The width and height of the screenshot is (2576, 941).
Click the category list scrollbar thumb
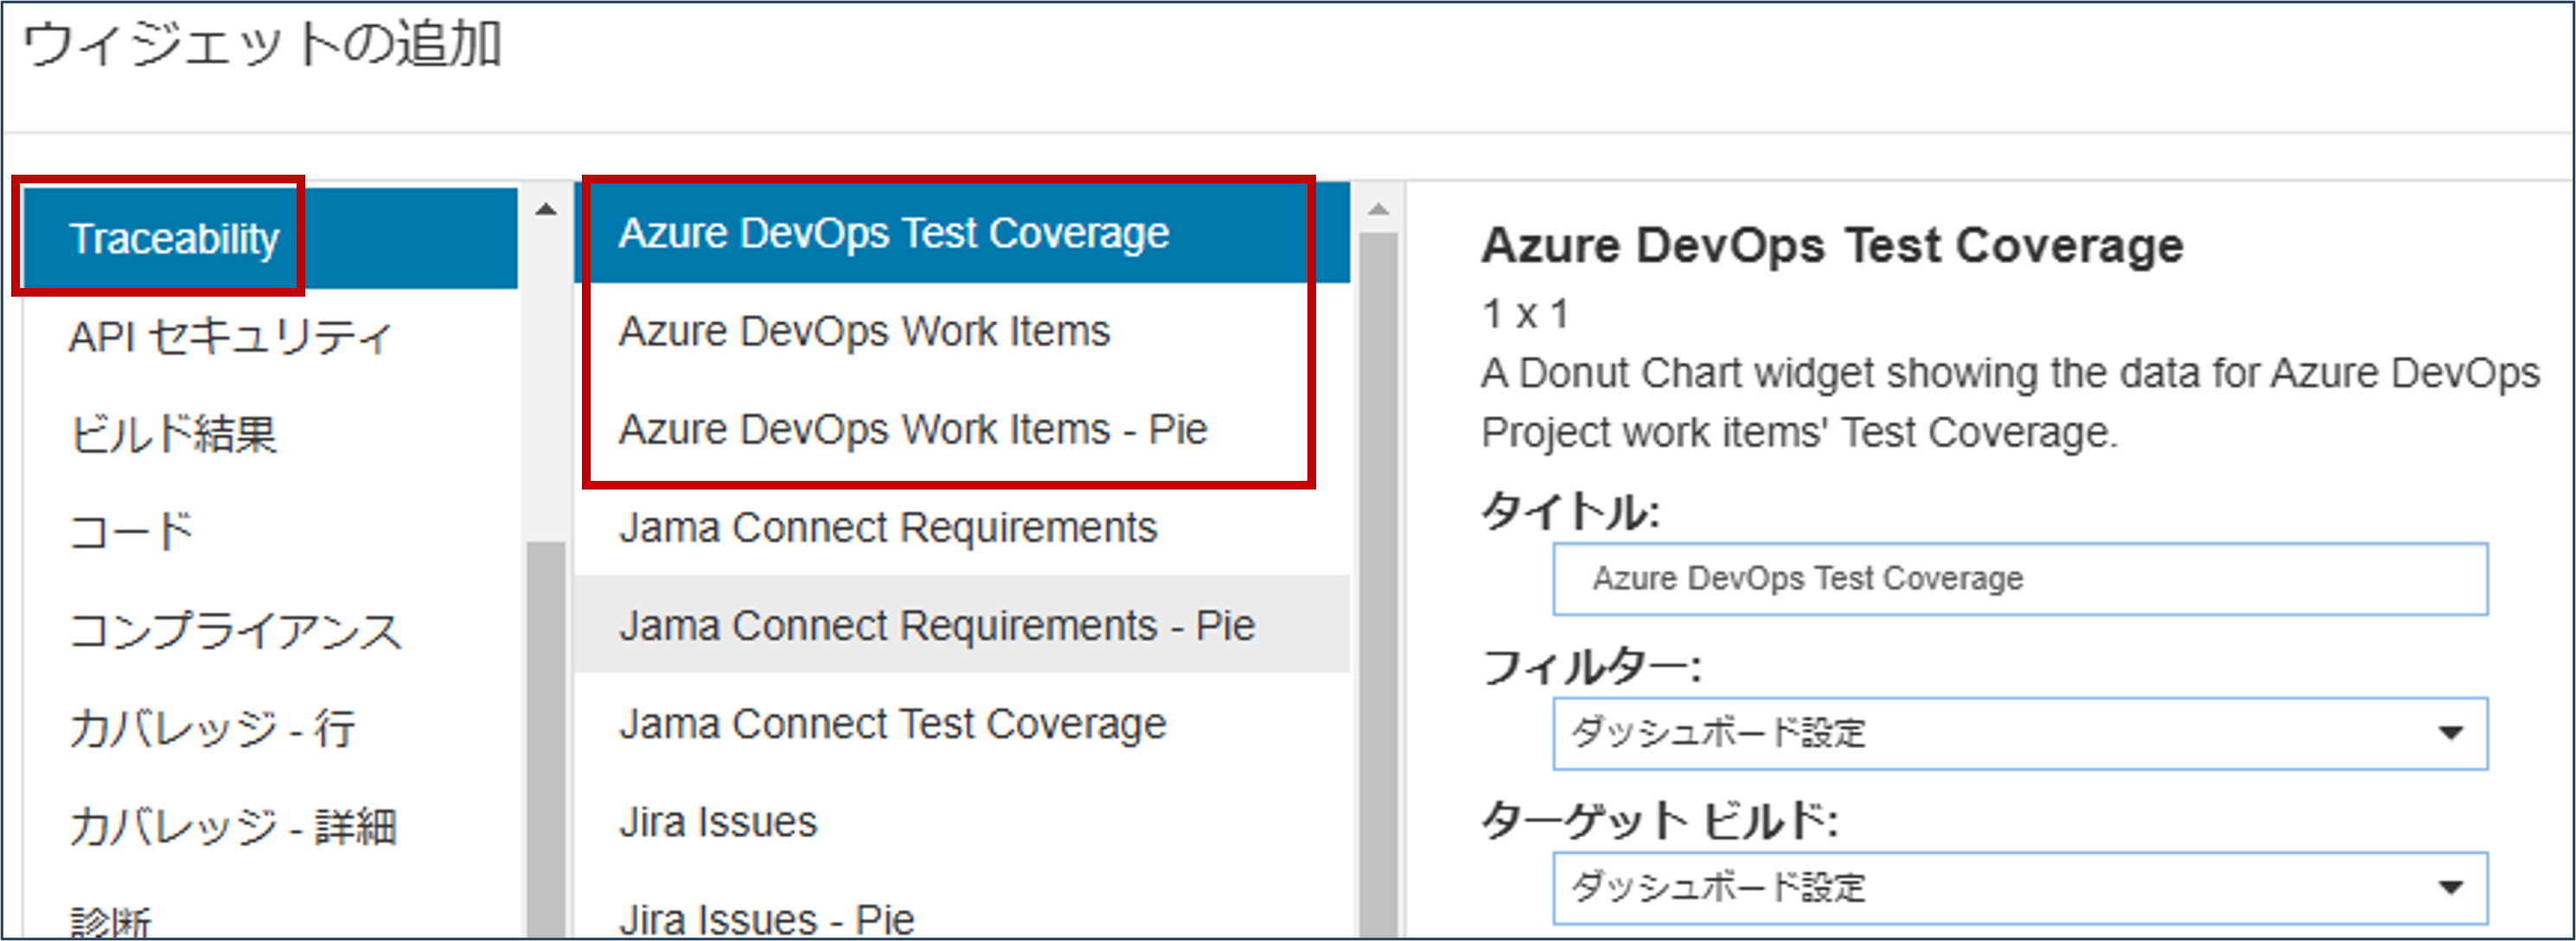[546, 740]
